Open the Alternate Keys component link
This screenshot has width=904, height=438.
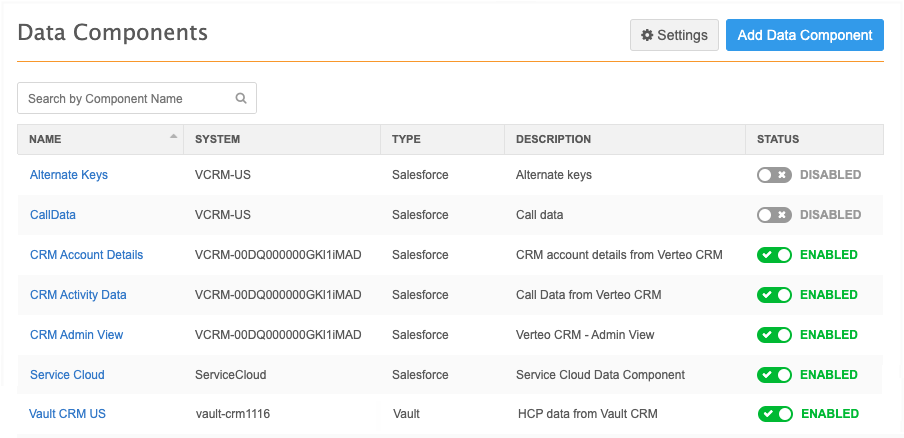click(69, 175)
